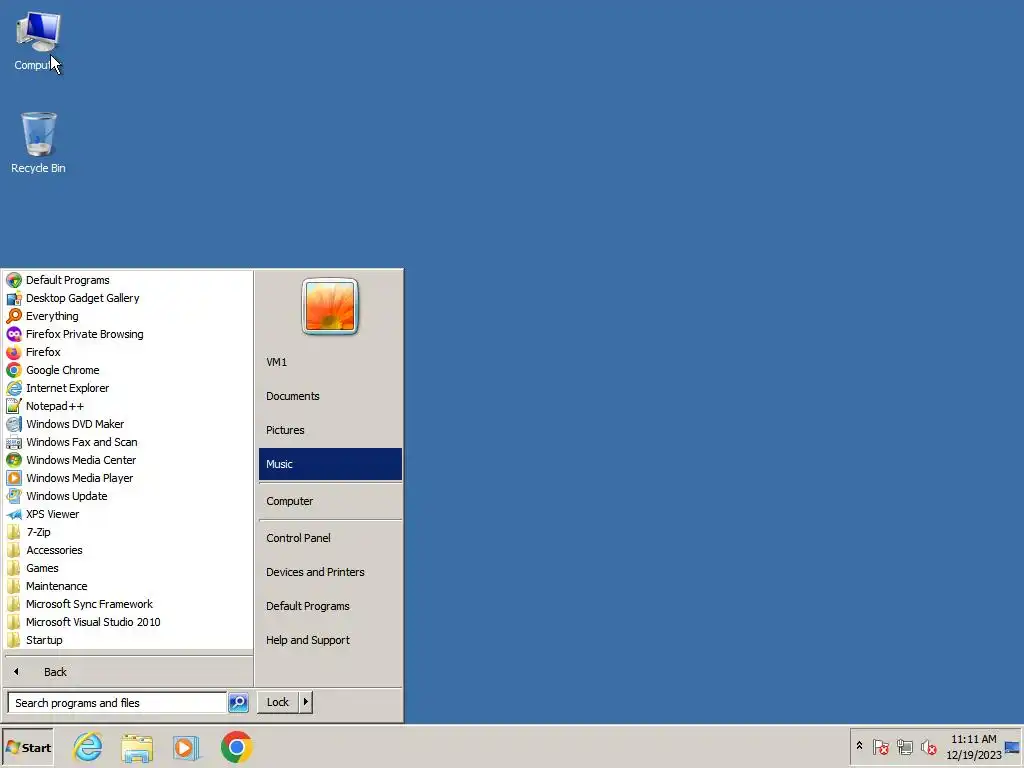Click Media Player taskbar icon
Screen dimensions: 1024x768
[x=186, y=747]
